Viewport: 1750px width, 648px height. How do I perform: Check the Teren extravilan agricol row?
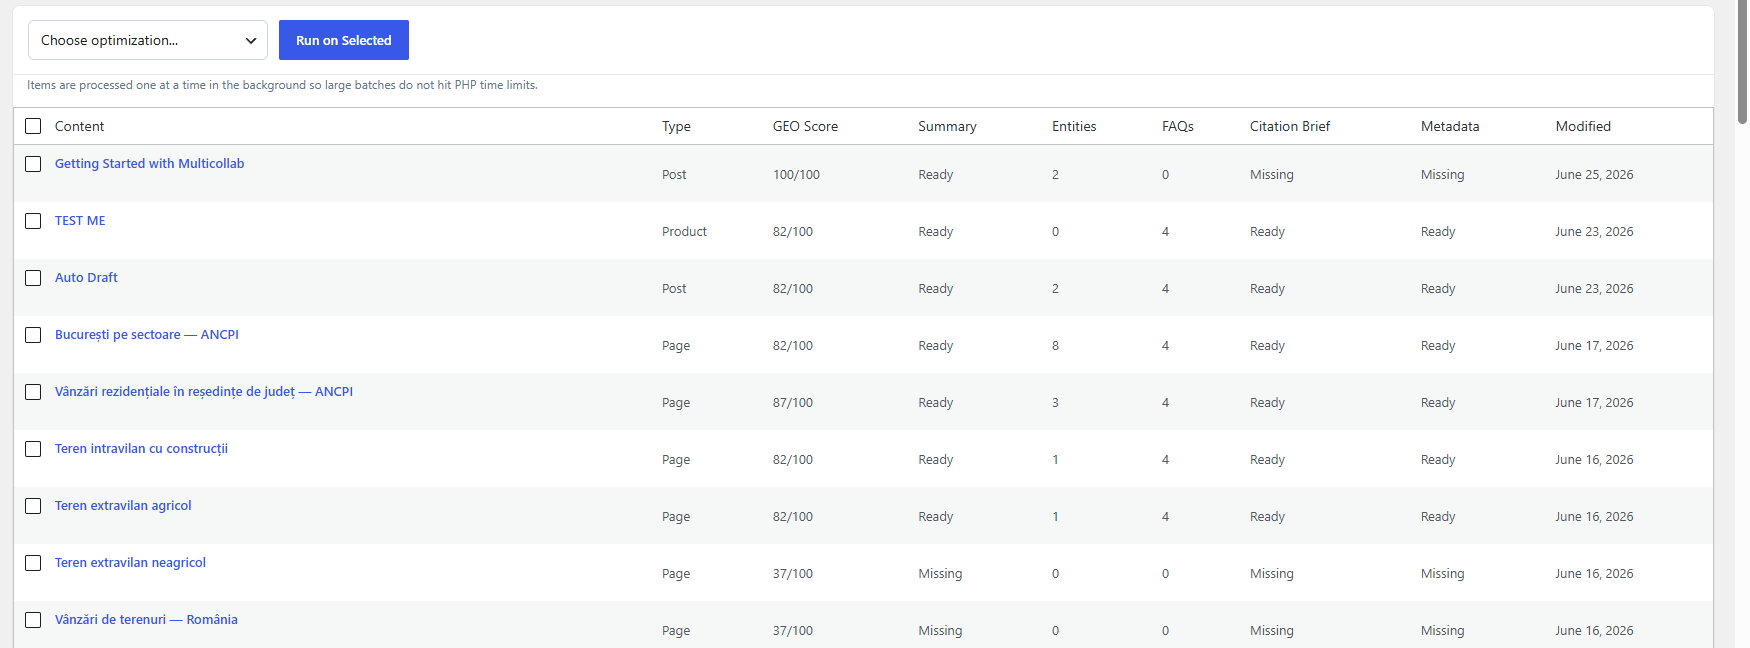click(x=33, y=506)
